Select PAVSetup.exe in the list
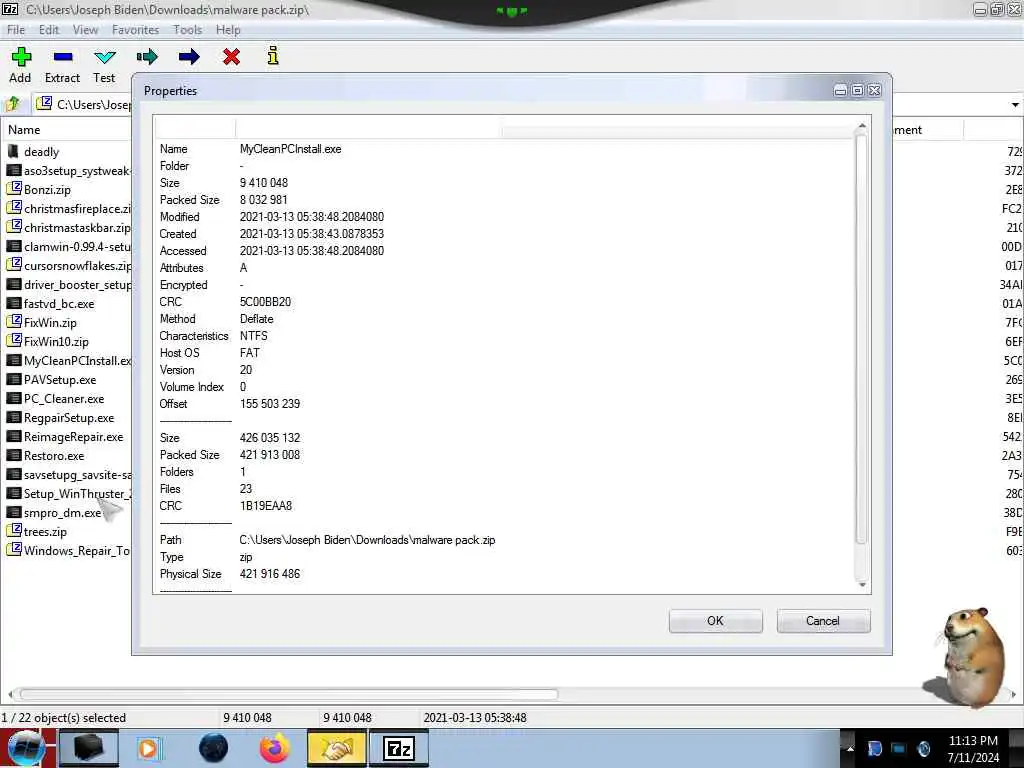1024x768 pixels. coord(60,379)
